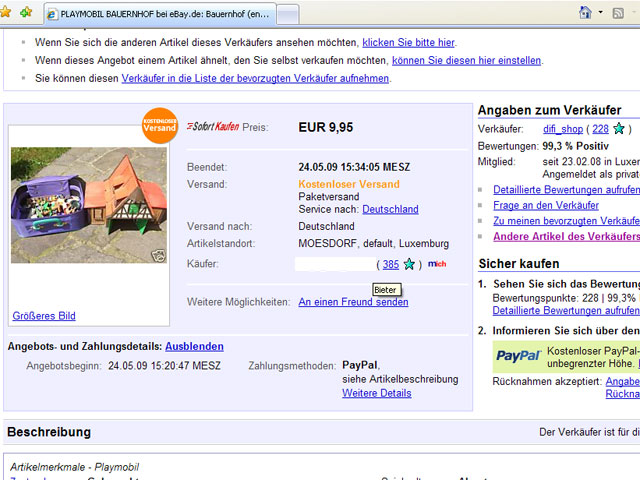Open 'Andere Artikel des Verkäufers' link
Viewport: 640px width, 480px height.
click(565, 236)
